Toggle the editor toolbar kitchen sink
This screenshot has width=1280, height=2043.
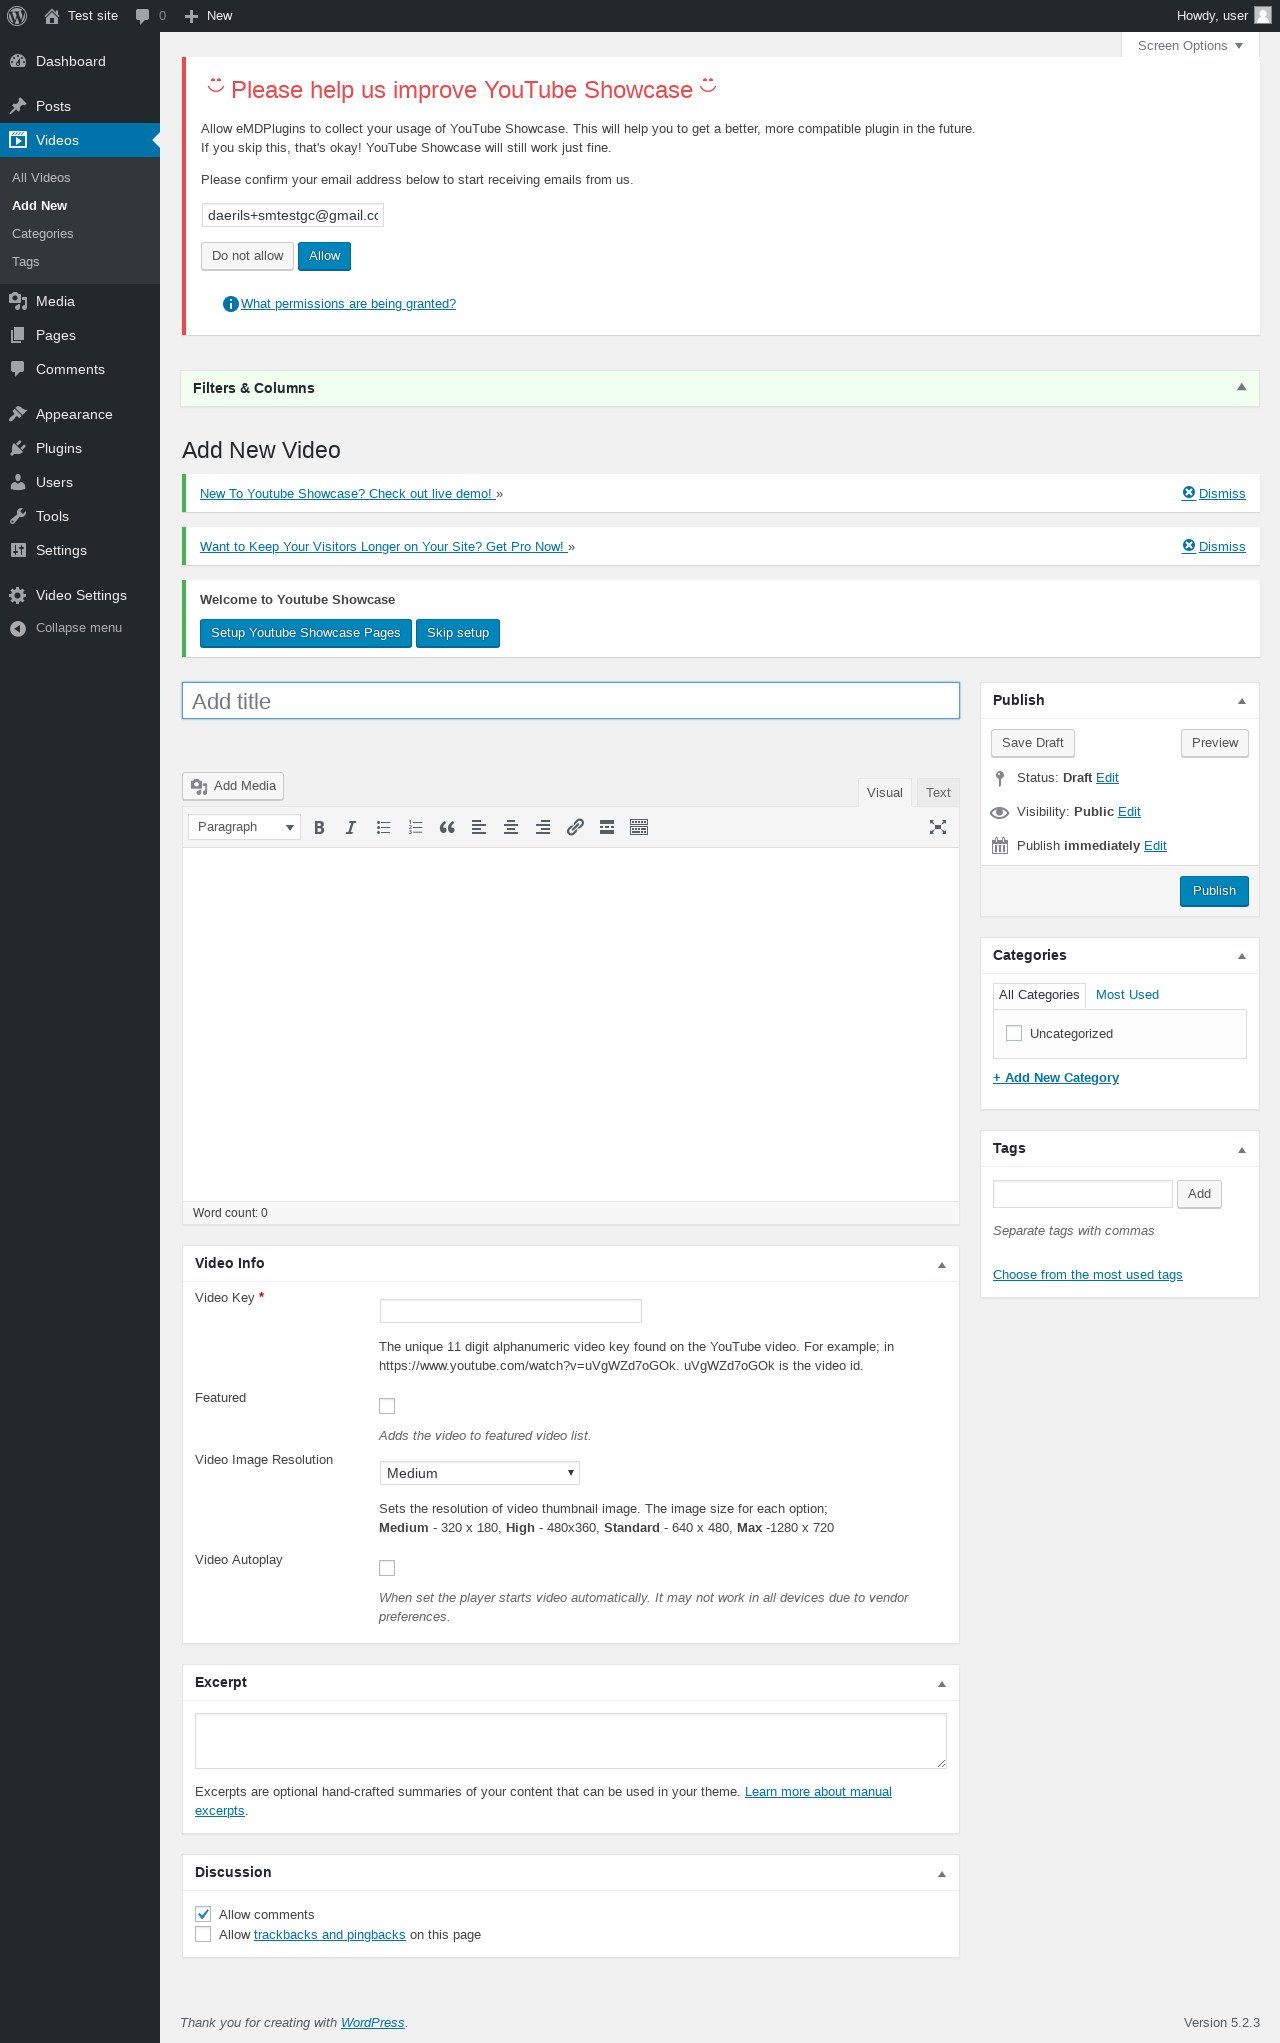[x=639, y=827]
